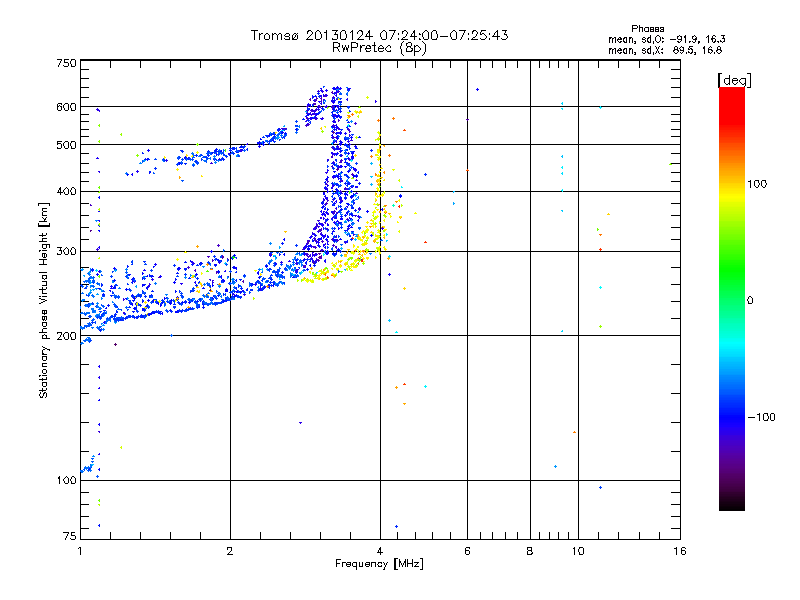Click the y-axis tick label '400'

pyautogui.click(x=66, y=191)
